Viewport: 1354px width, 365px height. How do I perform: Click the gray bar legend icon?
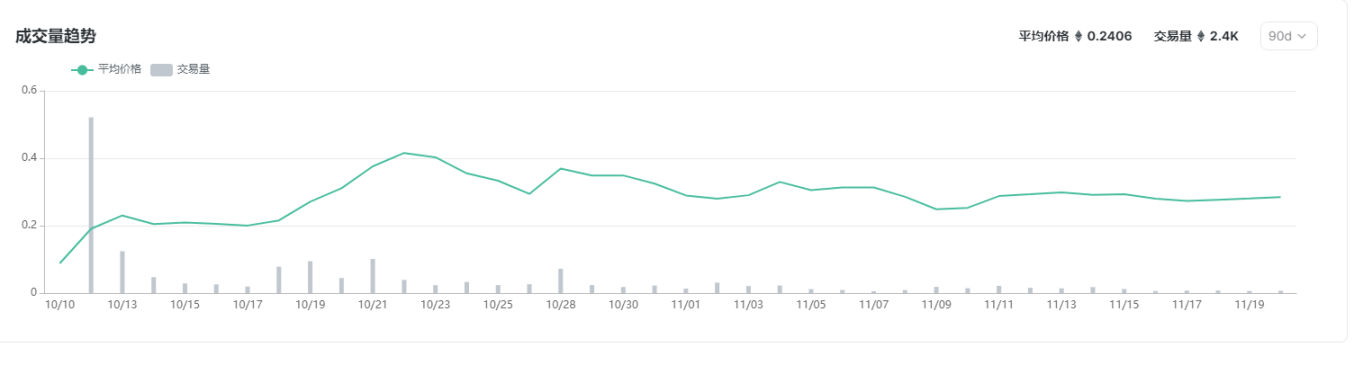pos(161,70)
